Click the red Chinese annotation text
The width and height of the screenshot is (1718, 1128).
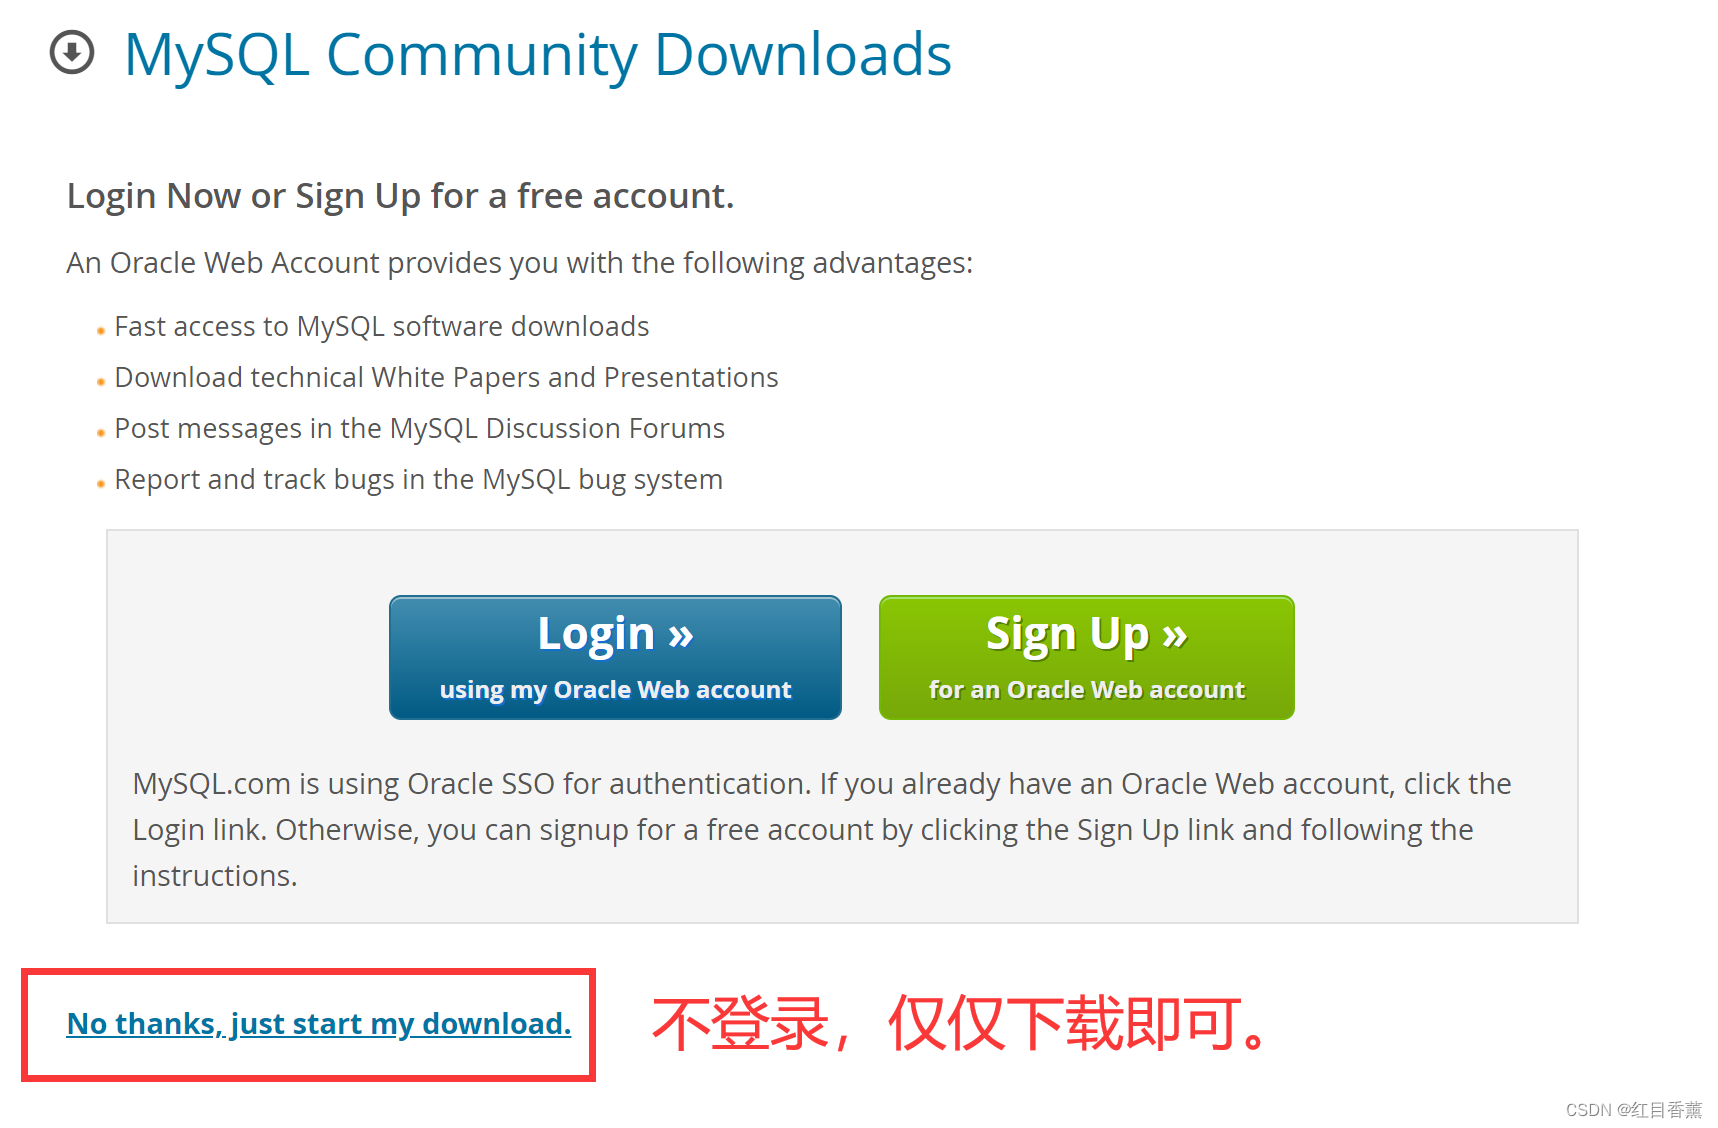961,1024
